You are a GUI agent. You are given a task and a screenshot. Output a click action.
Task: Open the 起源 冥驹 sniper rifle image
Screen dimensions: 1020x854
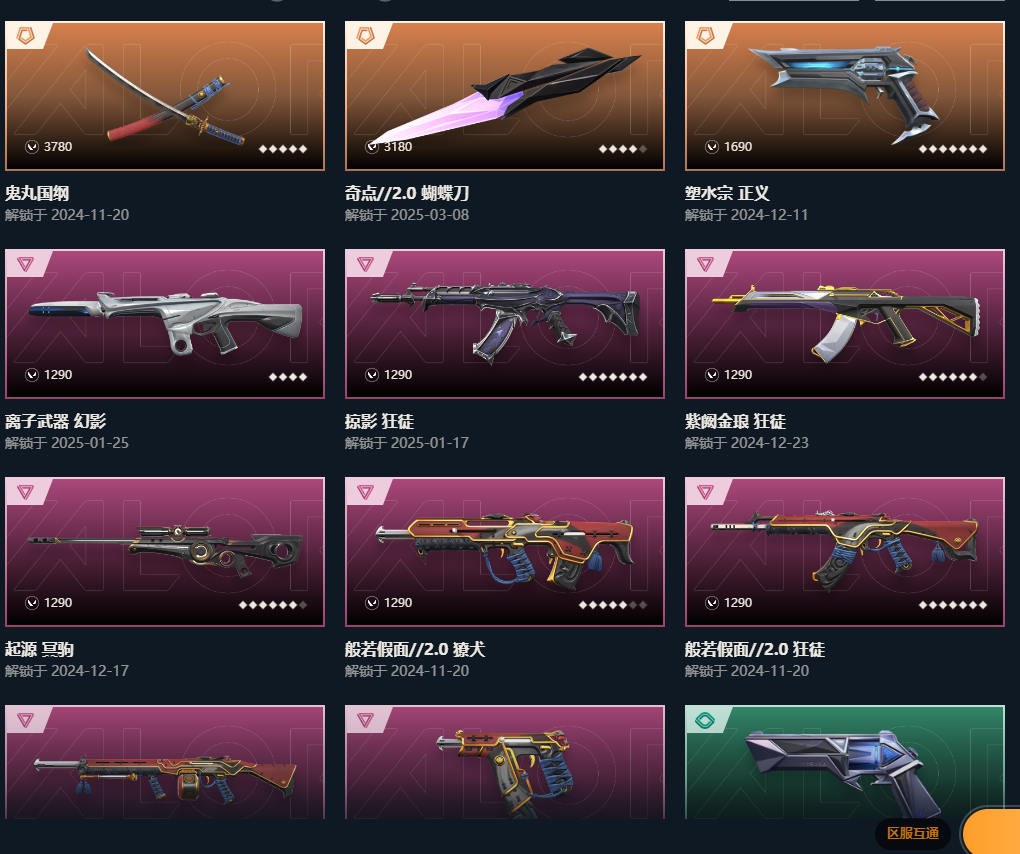[165, 551]
